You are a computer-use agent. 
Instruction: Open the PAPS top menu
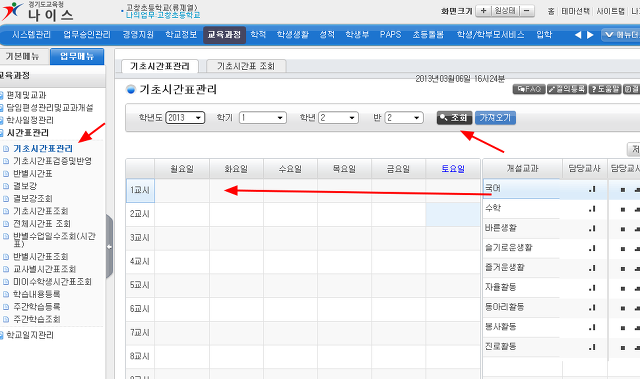coord(390,35)
